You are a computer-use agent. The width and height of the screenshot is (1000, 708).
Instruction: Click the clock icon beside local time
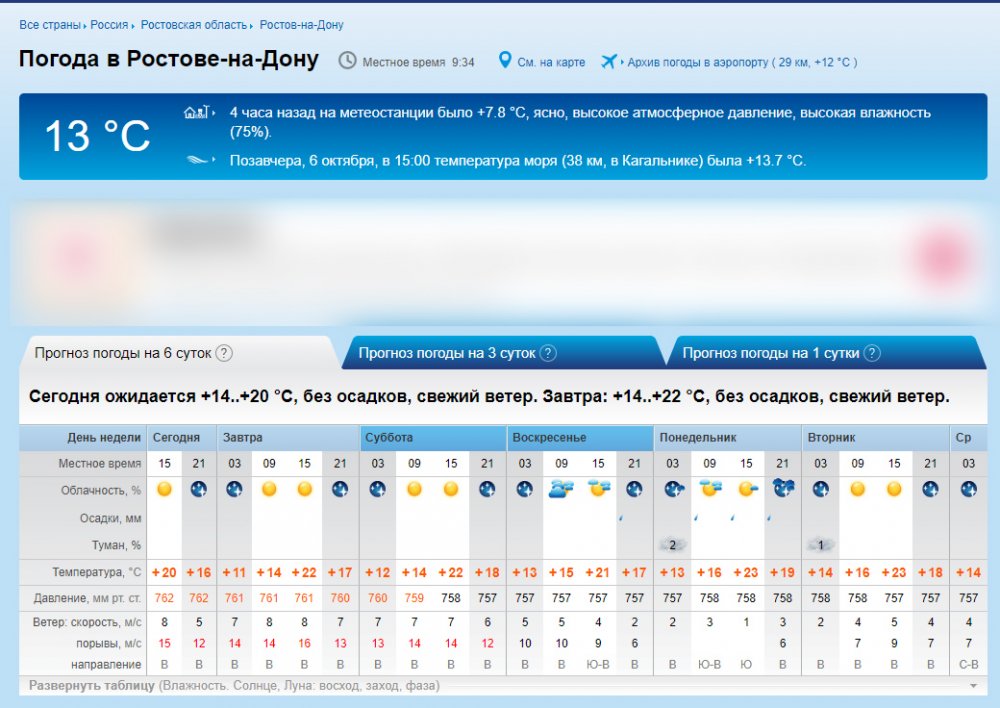coord(347,61)
